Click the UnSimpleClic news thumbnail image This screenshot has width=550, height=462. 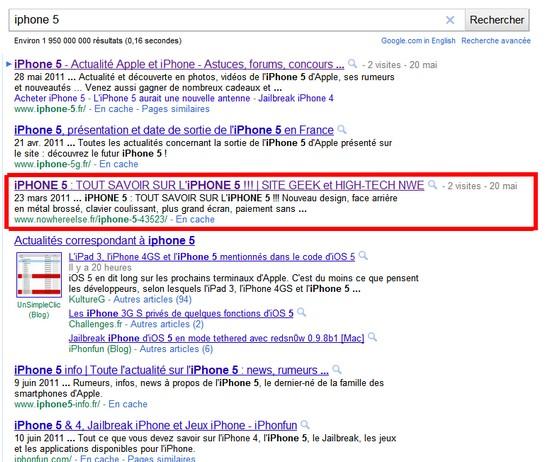click(39, 275)
